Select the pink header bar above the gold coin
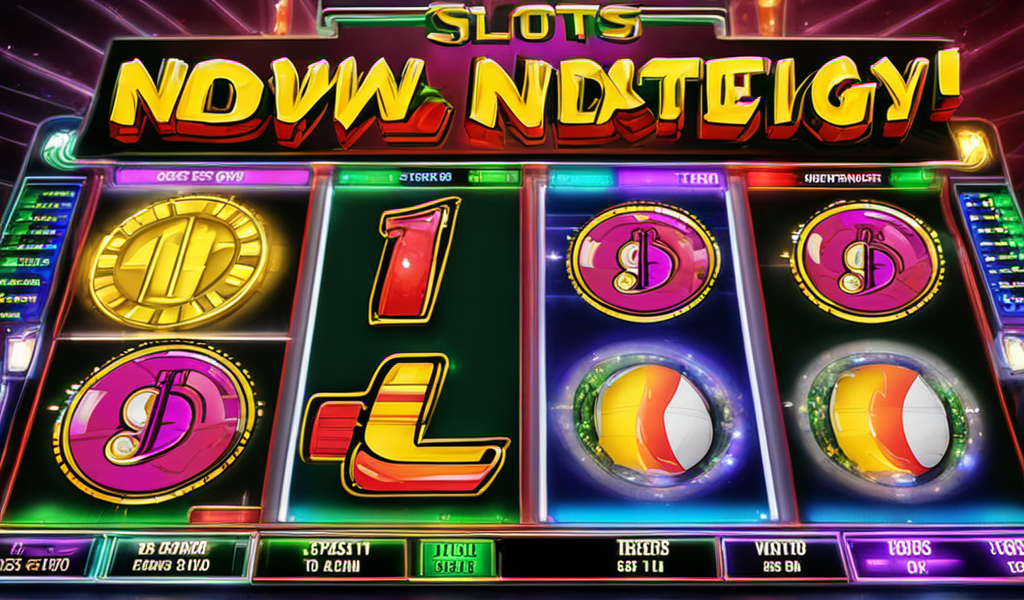 [x=212, y=176]
